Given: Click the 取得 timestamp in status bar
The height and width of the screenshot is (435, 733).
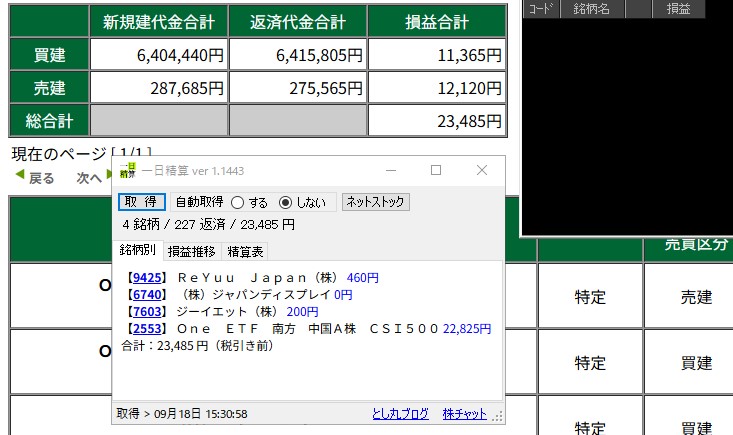Looking at the screenshot, I should pyautogui.click(x=182, y=414).
